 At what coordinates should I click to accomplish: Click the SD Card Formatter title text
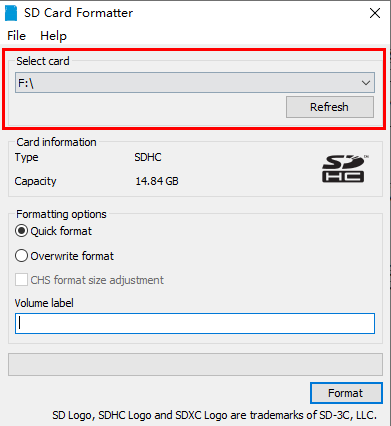78,13
